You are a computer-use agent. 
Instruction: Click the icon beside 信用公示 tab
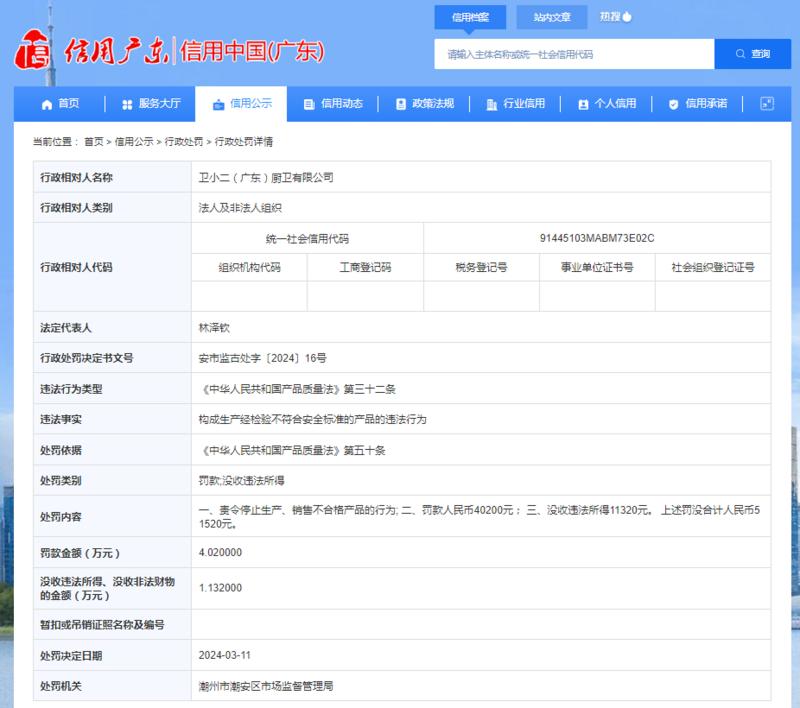[218, 105]
